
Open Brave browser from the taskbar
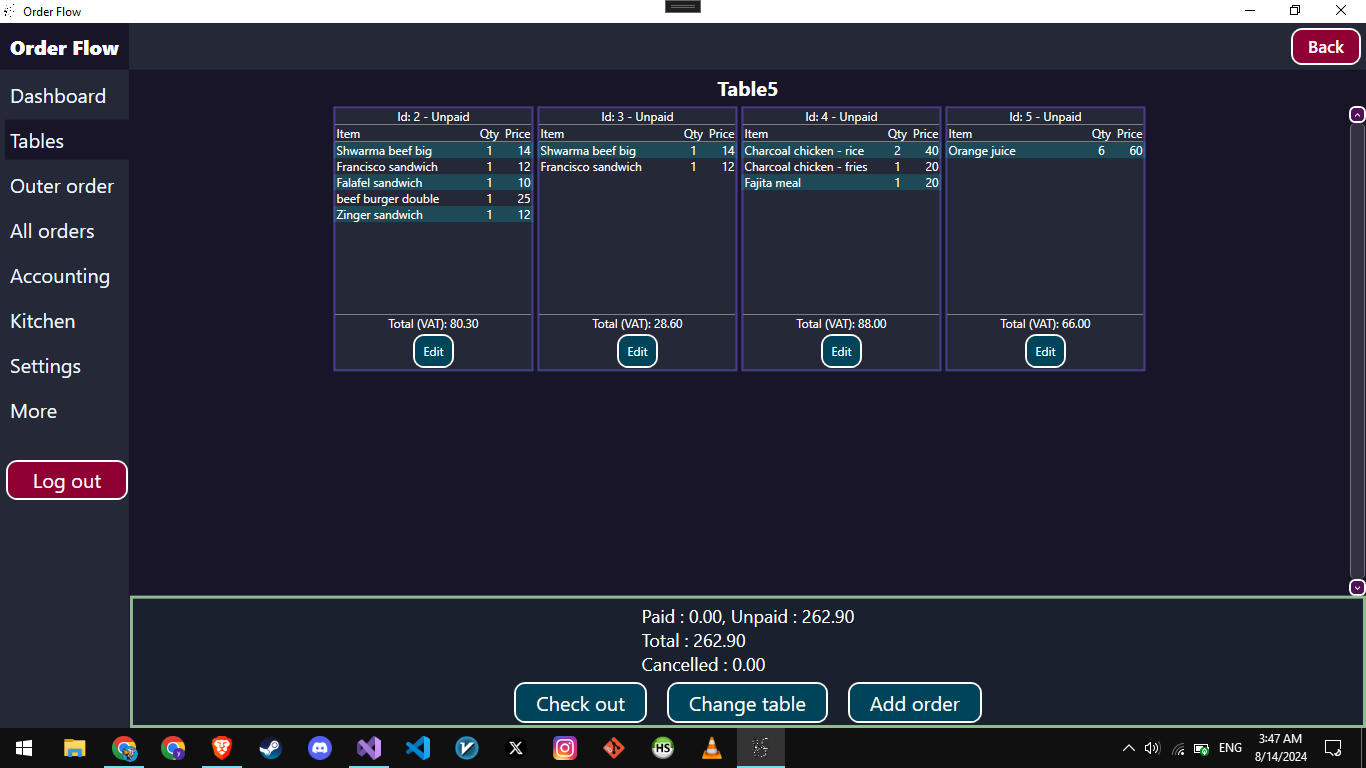click(222, 748)
